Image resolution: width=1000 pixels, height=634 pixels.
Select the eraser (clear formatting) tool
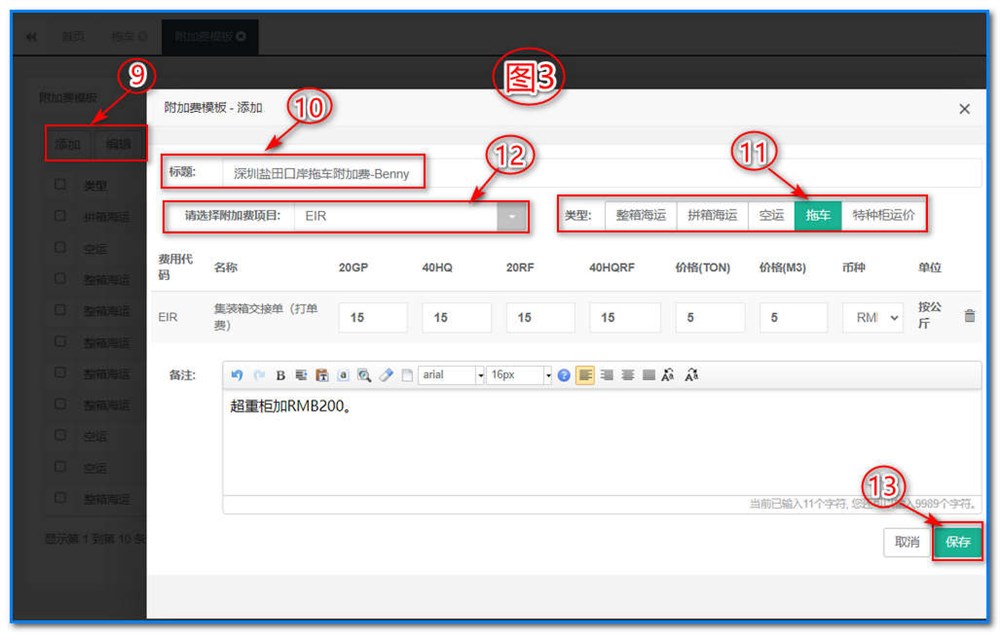click(386, 375)
